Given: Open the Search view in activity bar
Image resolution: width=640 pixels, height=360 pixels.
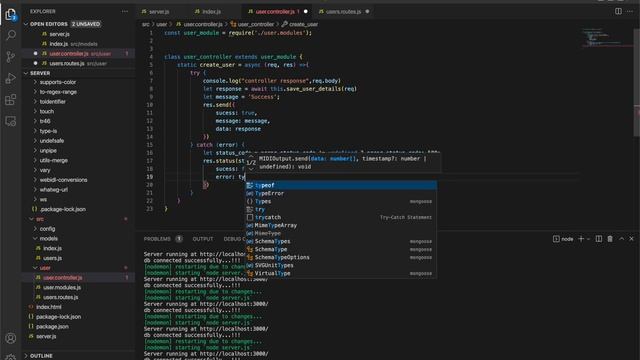Looking at the screenshot, I should pyautogui.click(x=11, y=35).
